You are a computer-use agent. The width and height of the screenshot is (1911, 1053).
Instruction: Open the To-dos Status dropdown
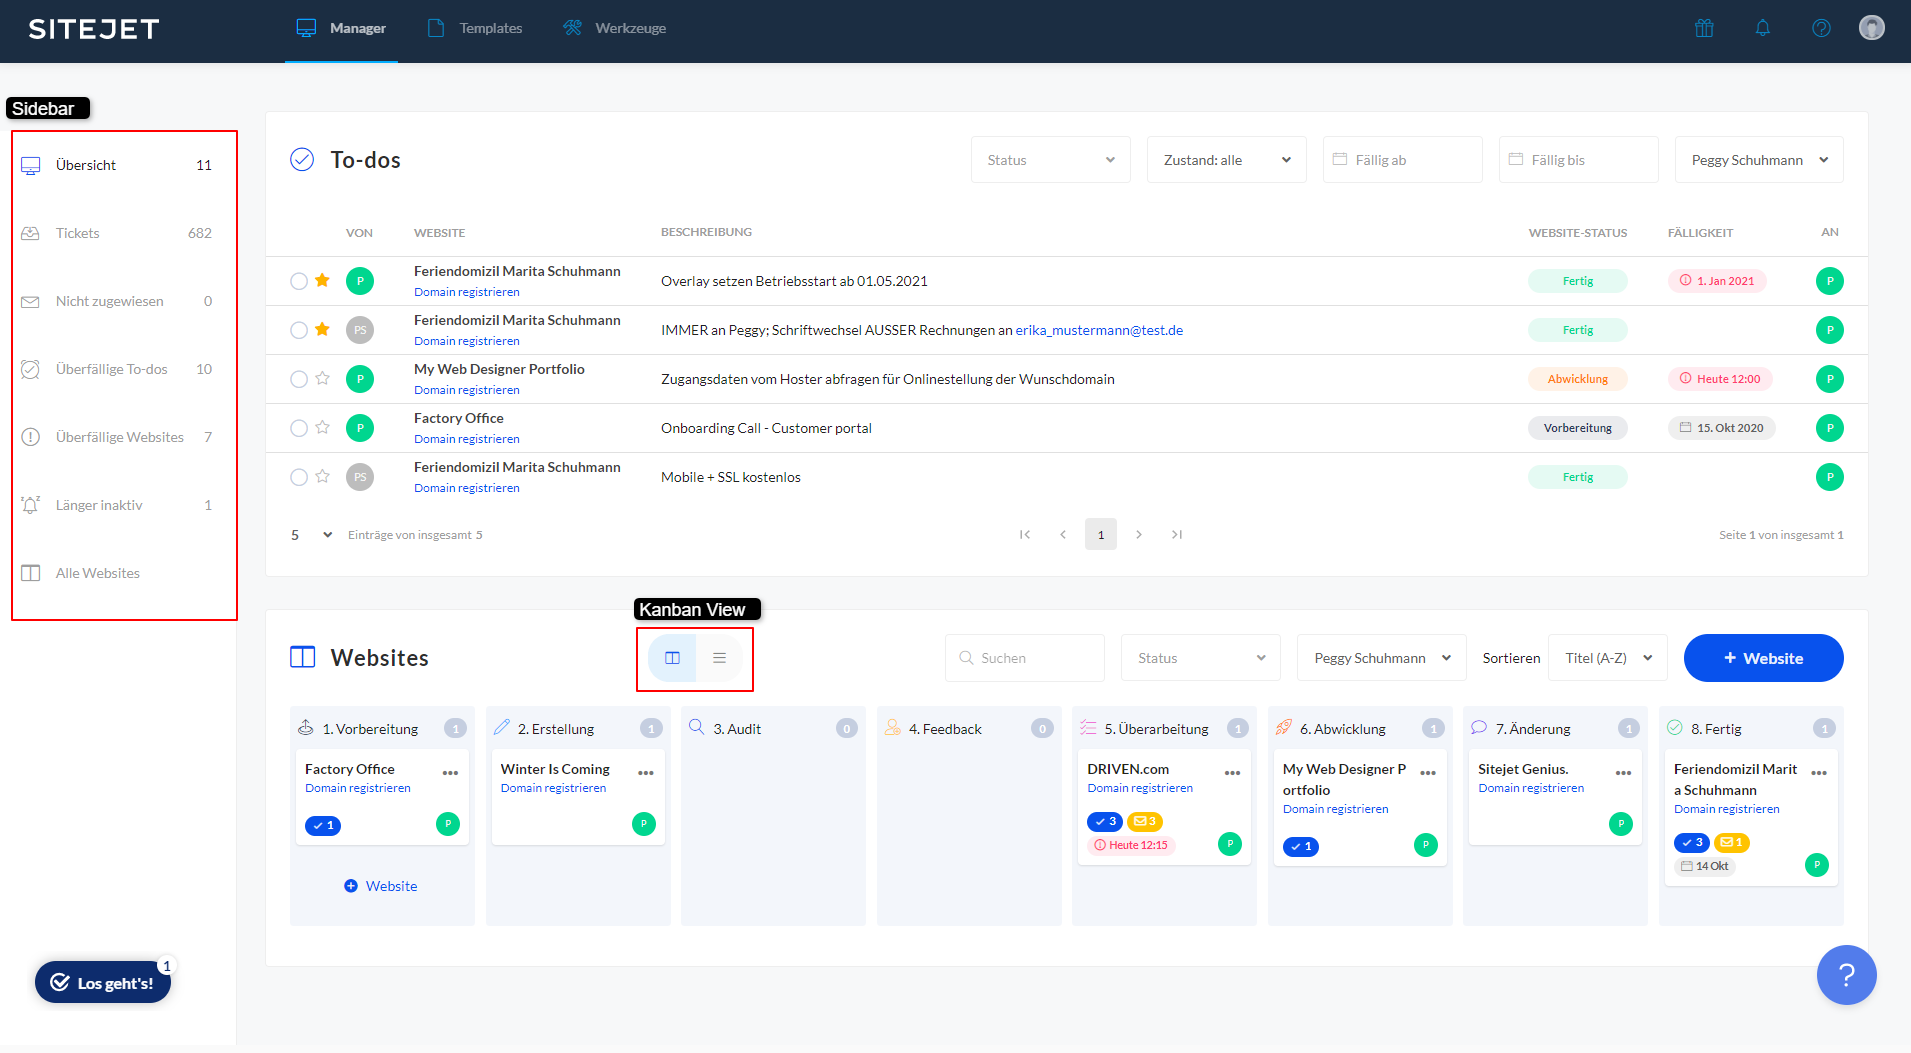pos(1051,160)
